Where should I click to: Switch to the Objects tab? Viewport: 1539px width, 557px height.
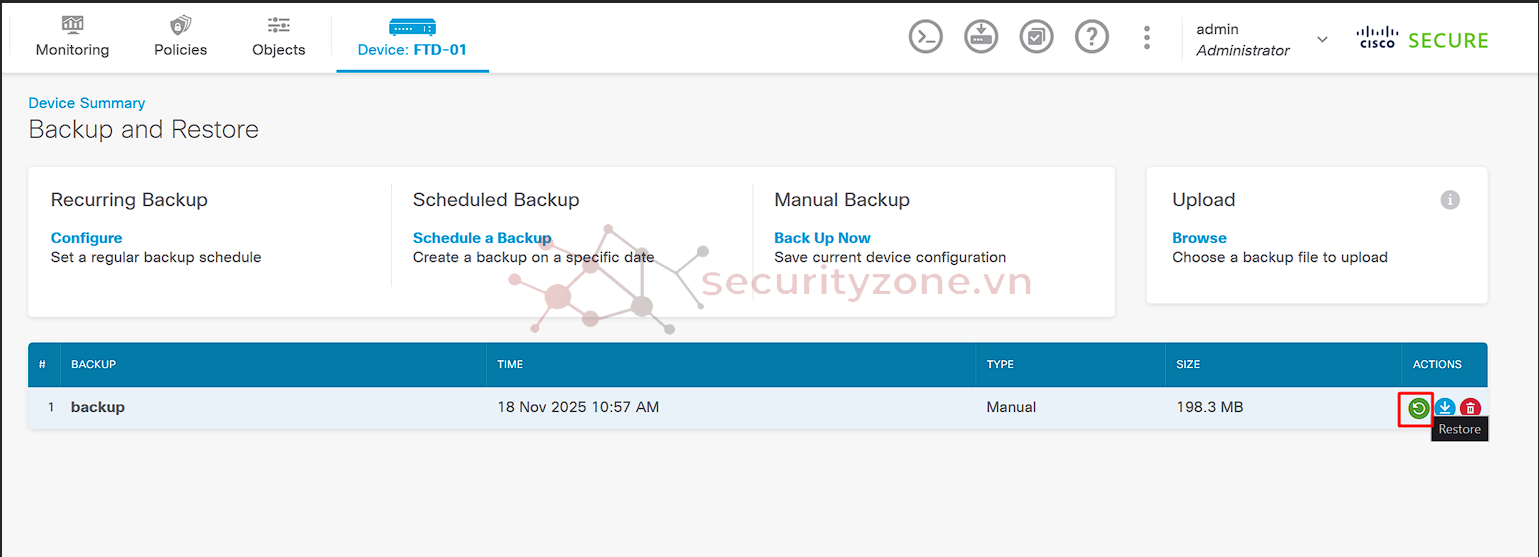coord(279,37)
